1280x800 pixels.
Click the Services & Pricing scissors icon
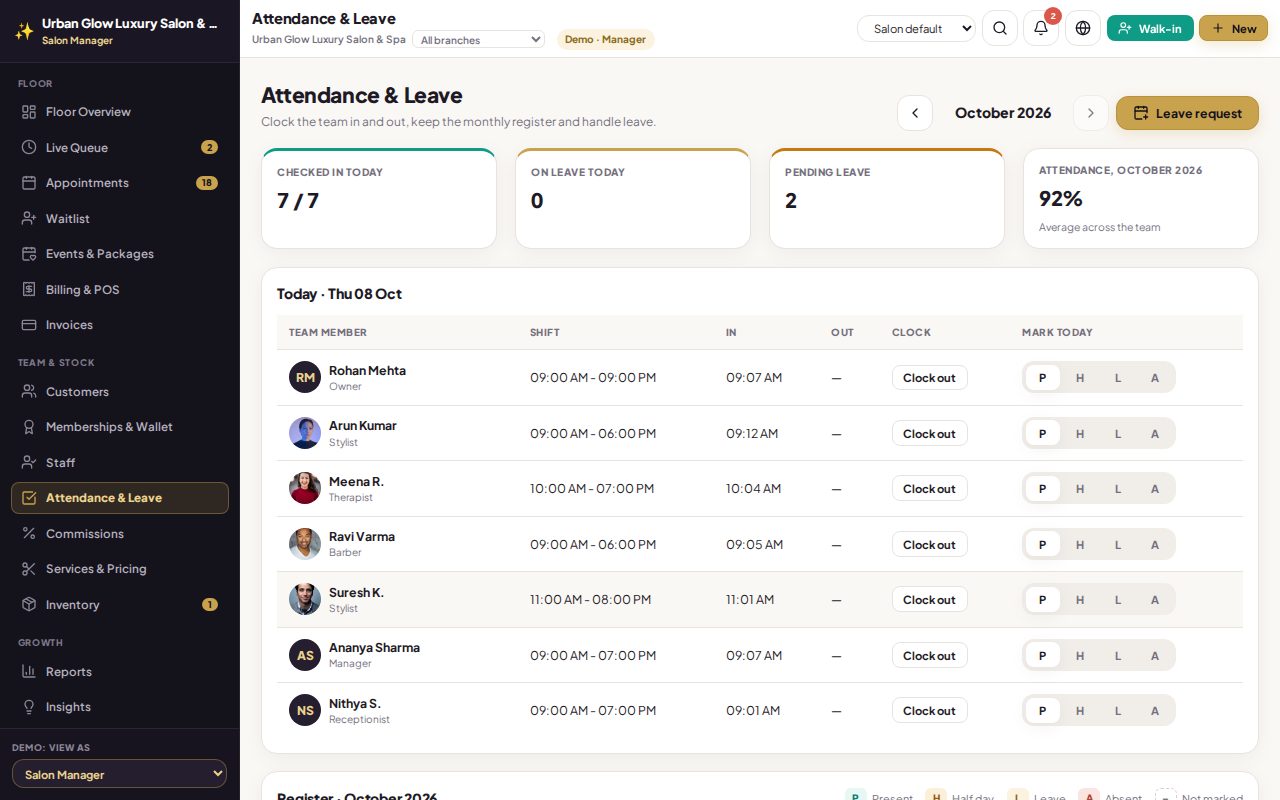click(29, 569)
